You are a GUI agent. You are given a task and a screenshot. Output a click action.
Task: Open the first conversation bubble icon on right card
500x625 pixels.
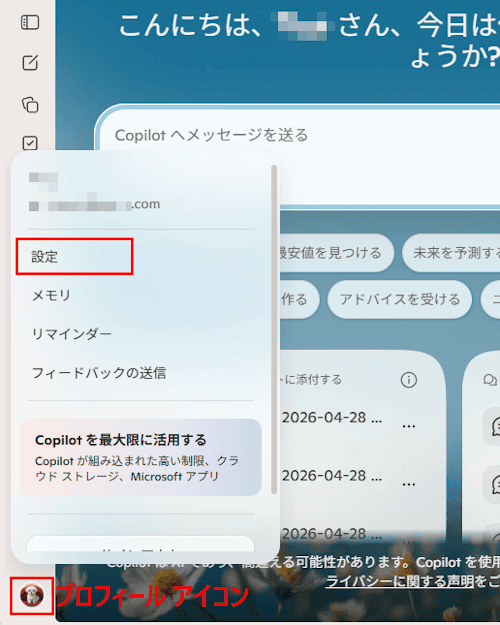[496, 426]
